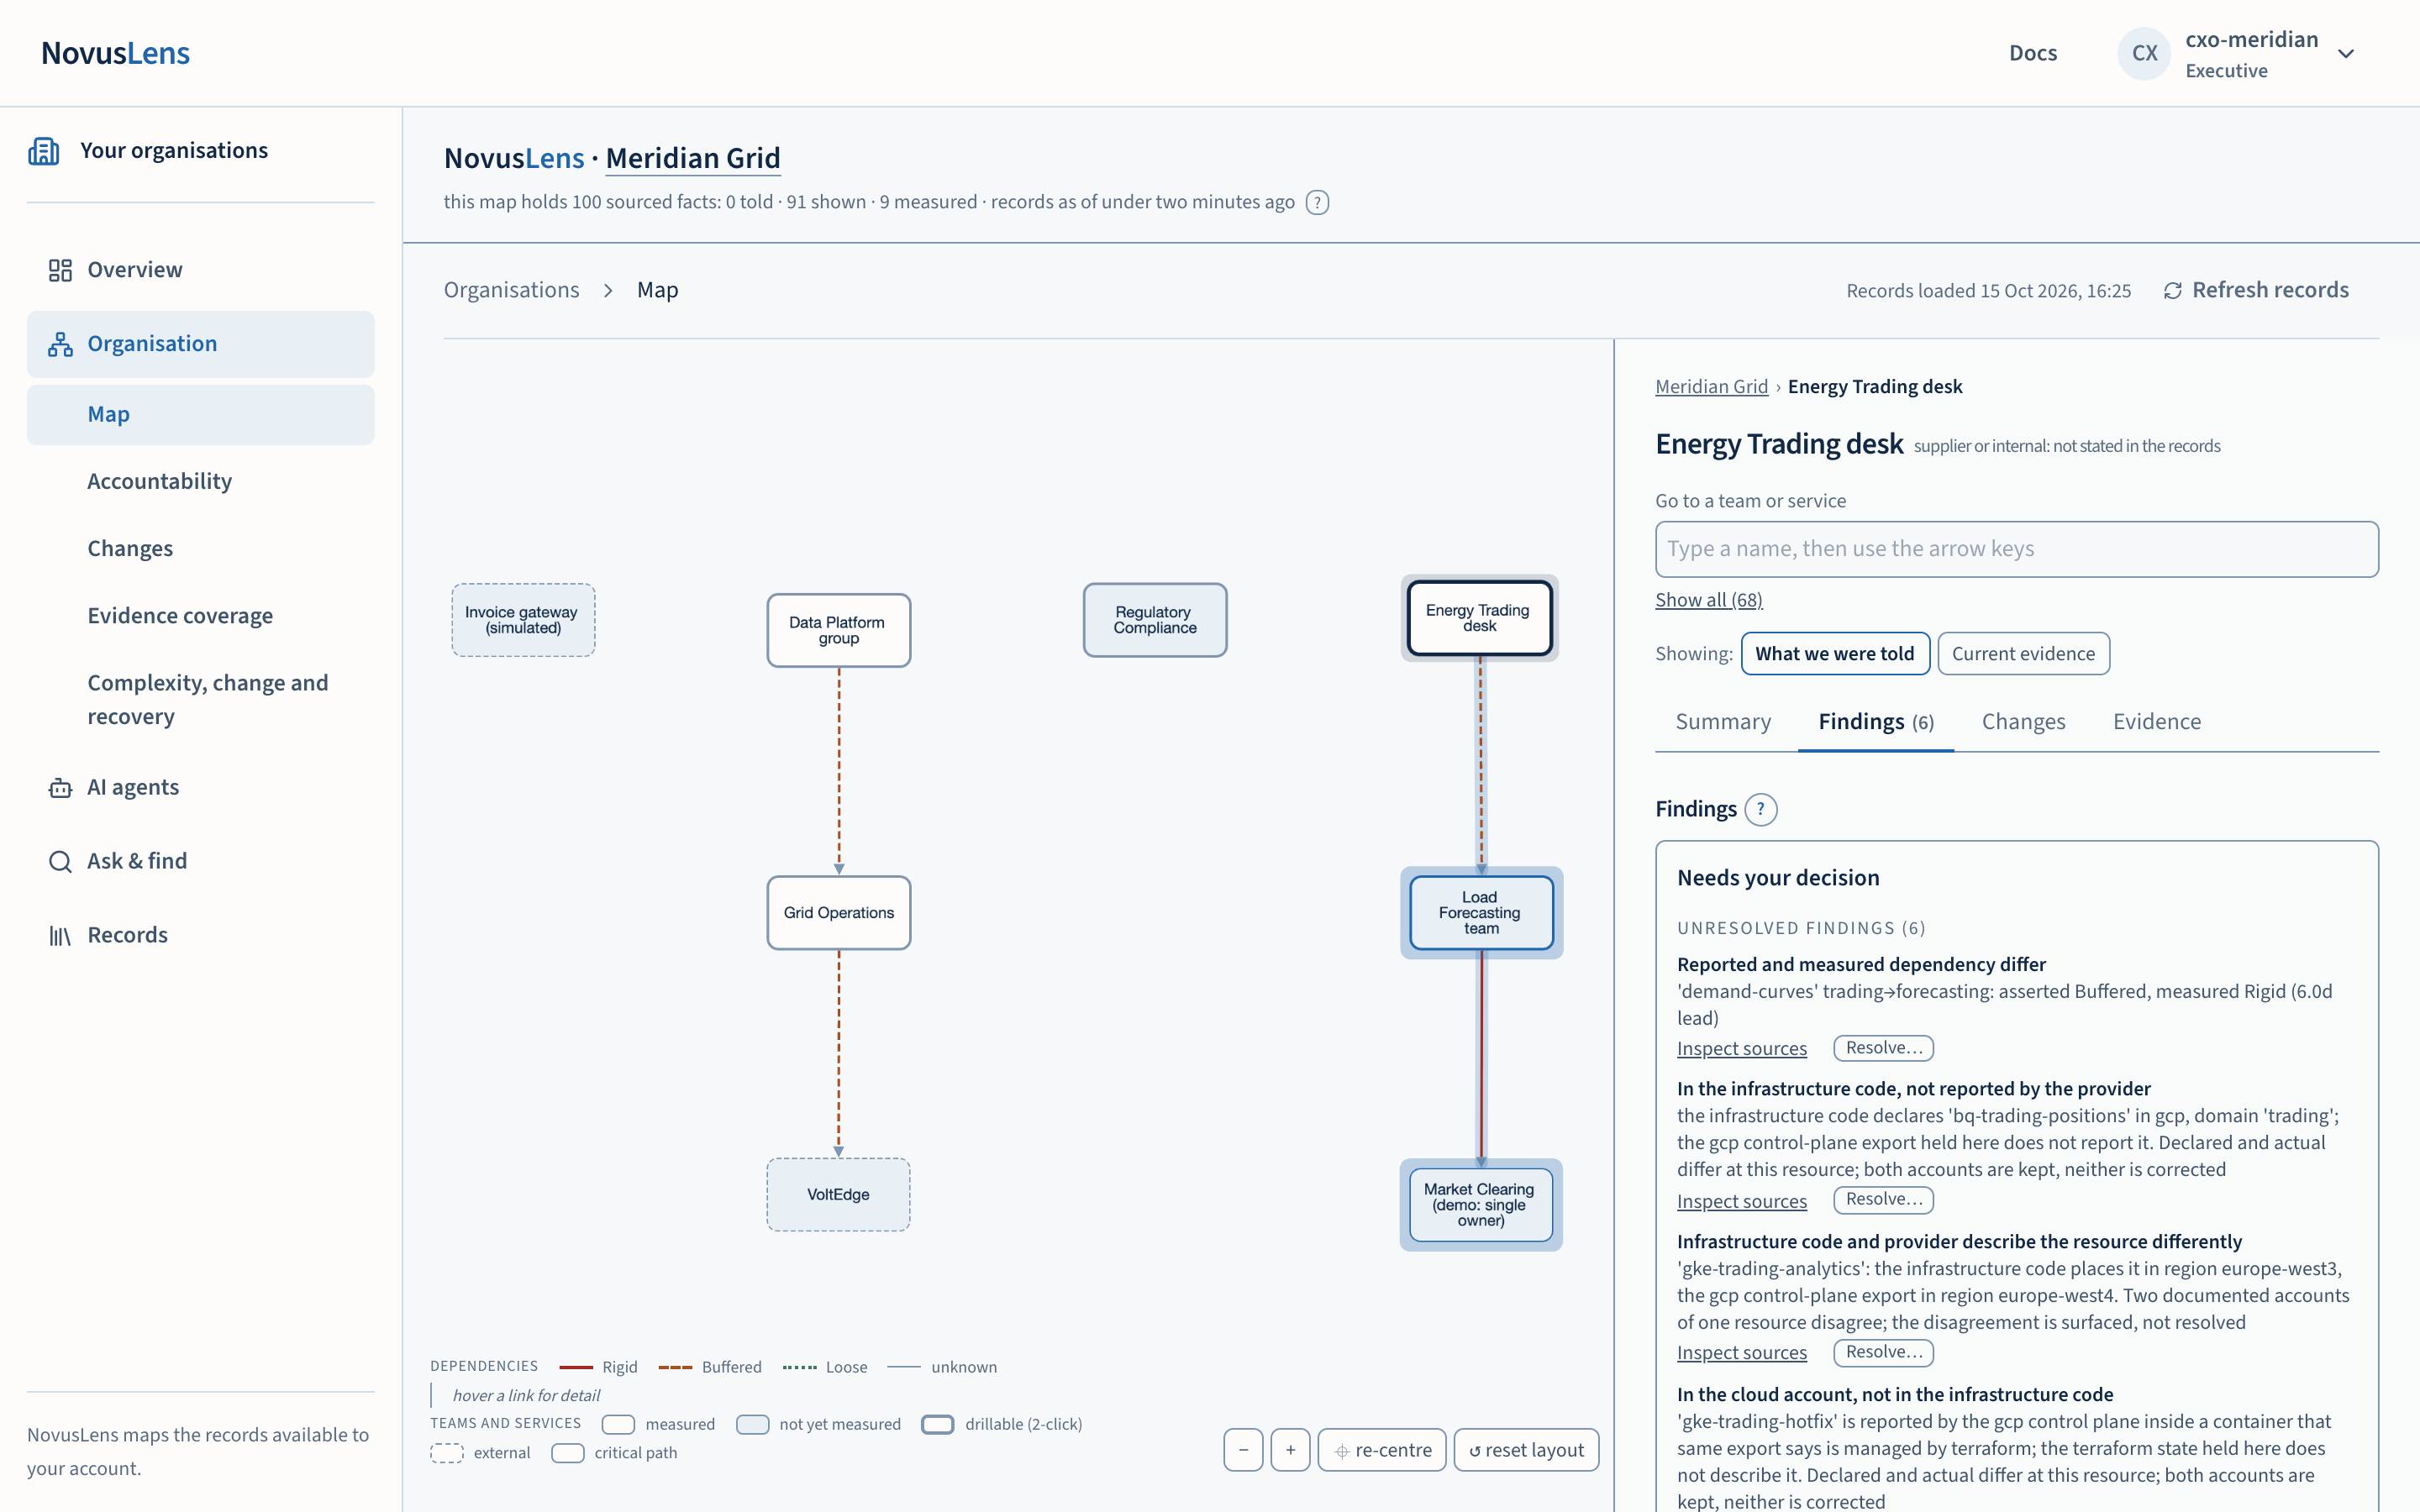Click the reset layout button
This screenshot has height=1512, width=2420.
(1526, 1450)
